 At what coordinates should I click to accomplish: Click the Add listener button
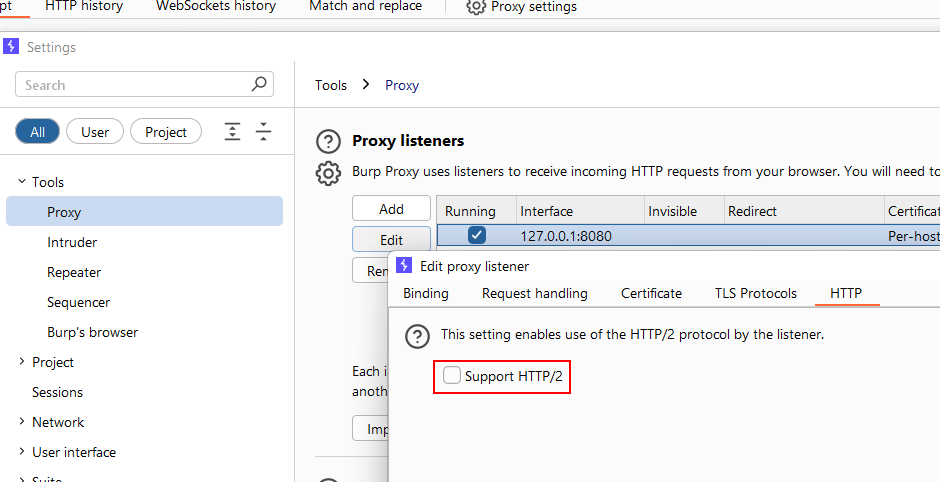click(x=391, y=209)
